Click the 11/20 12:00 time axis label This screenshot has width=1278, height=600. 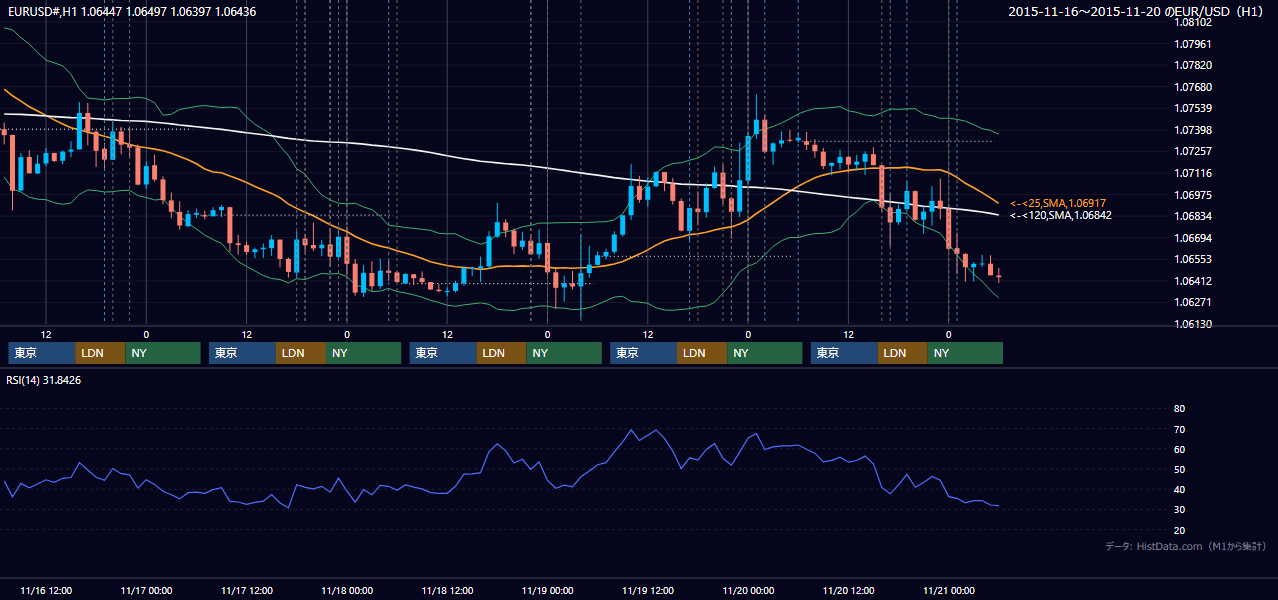849,590
